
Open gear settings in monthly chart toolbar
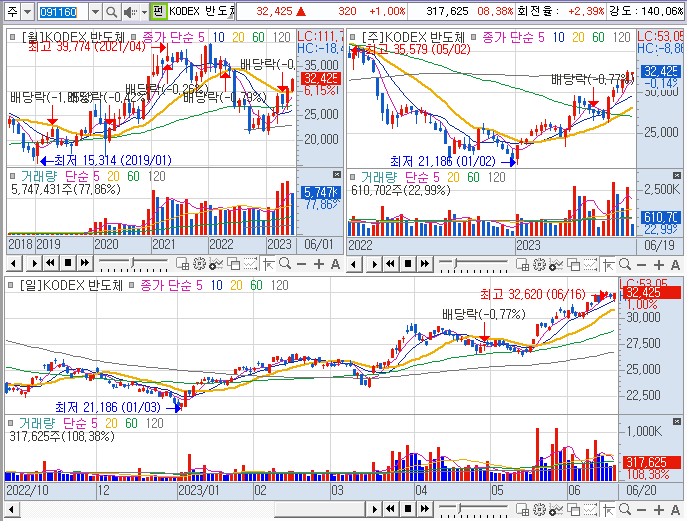tap(199, 264)
